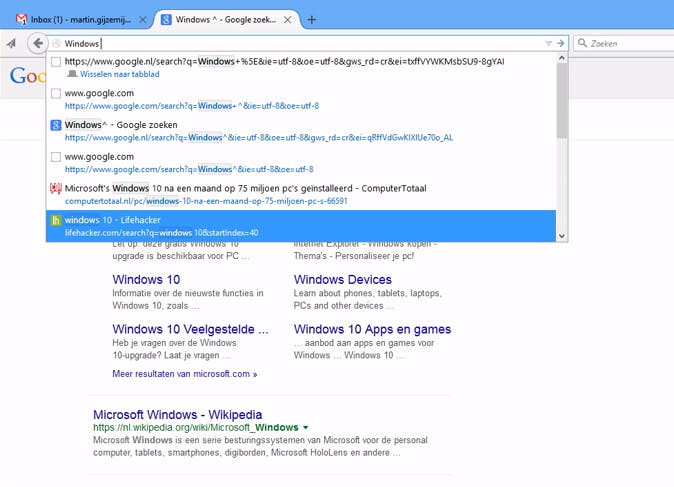Switch to the Gmail Inbox tab

click(x=81, y=20)
